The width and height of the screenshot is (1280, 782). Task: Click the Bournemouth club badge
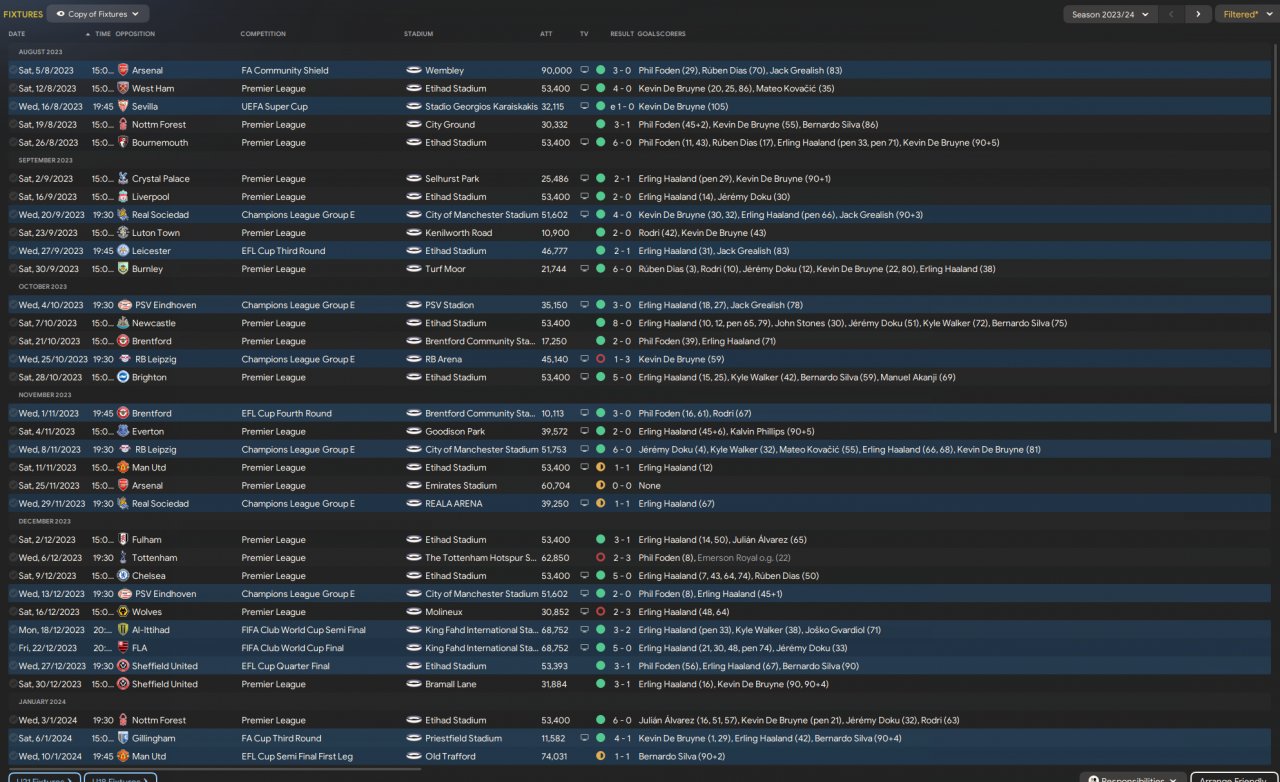click(123, 143)
